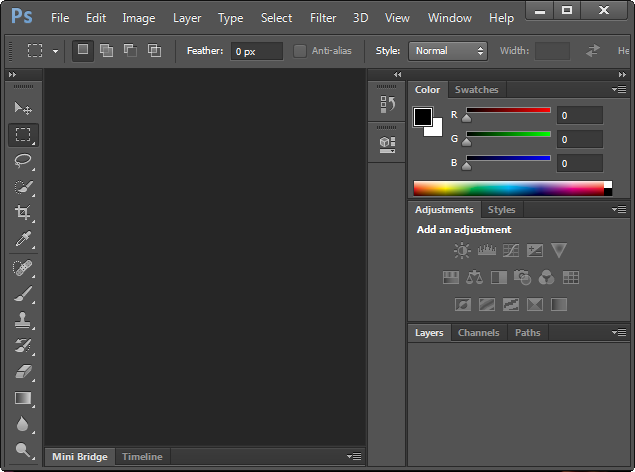Open the Mini Bridge panel flyout menu
Viewport: 635px width, 472px height.
(x=354, y=456)
